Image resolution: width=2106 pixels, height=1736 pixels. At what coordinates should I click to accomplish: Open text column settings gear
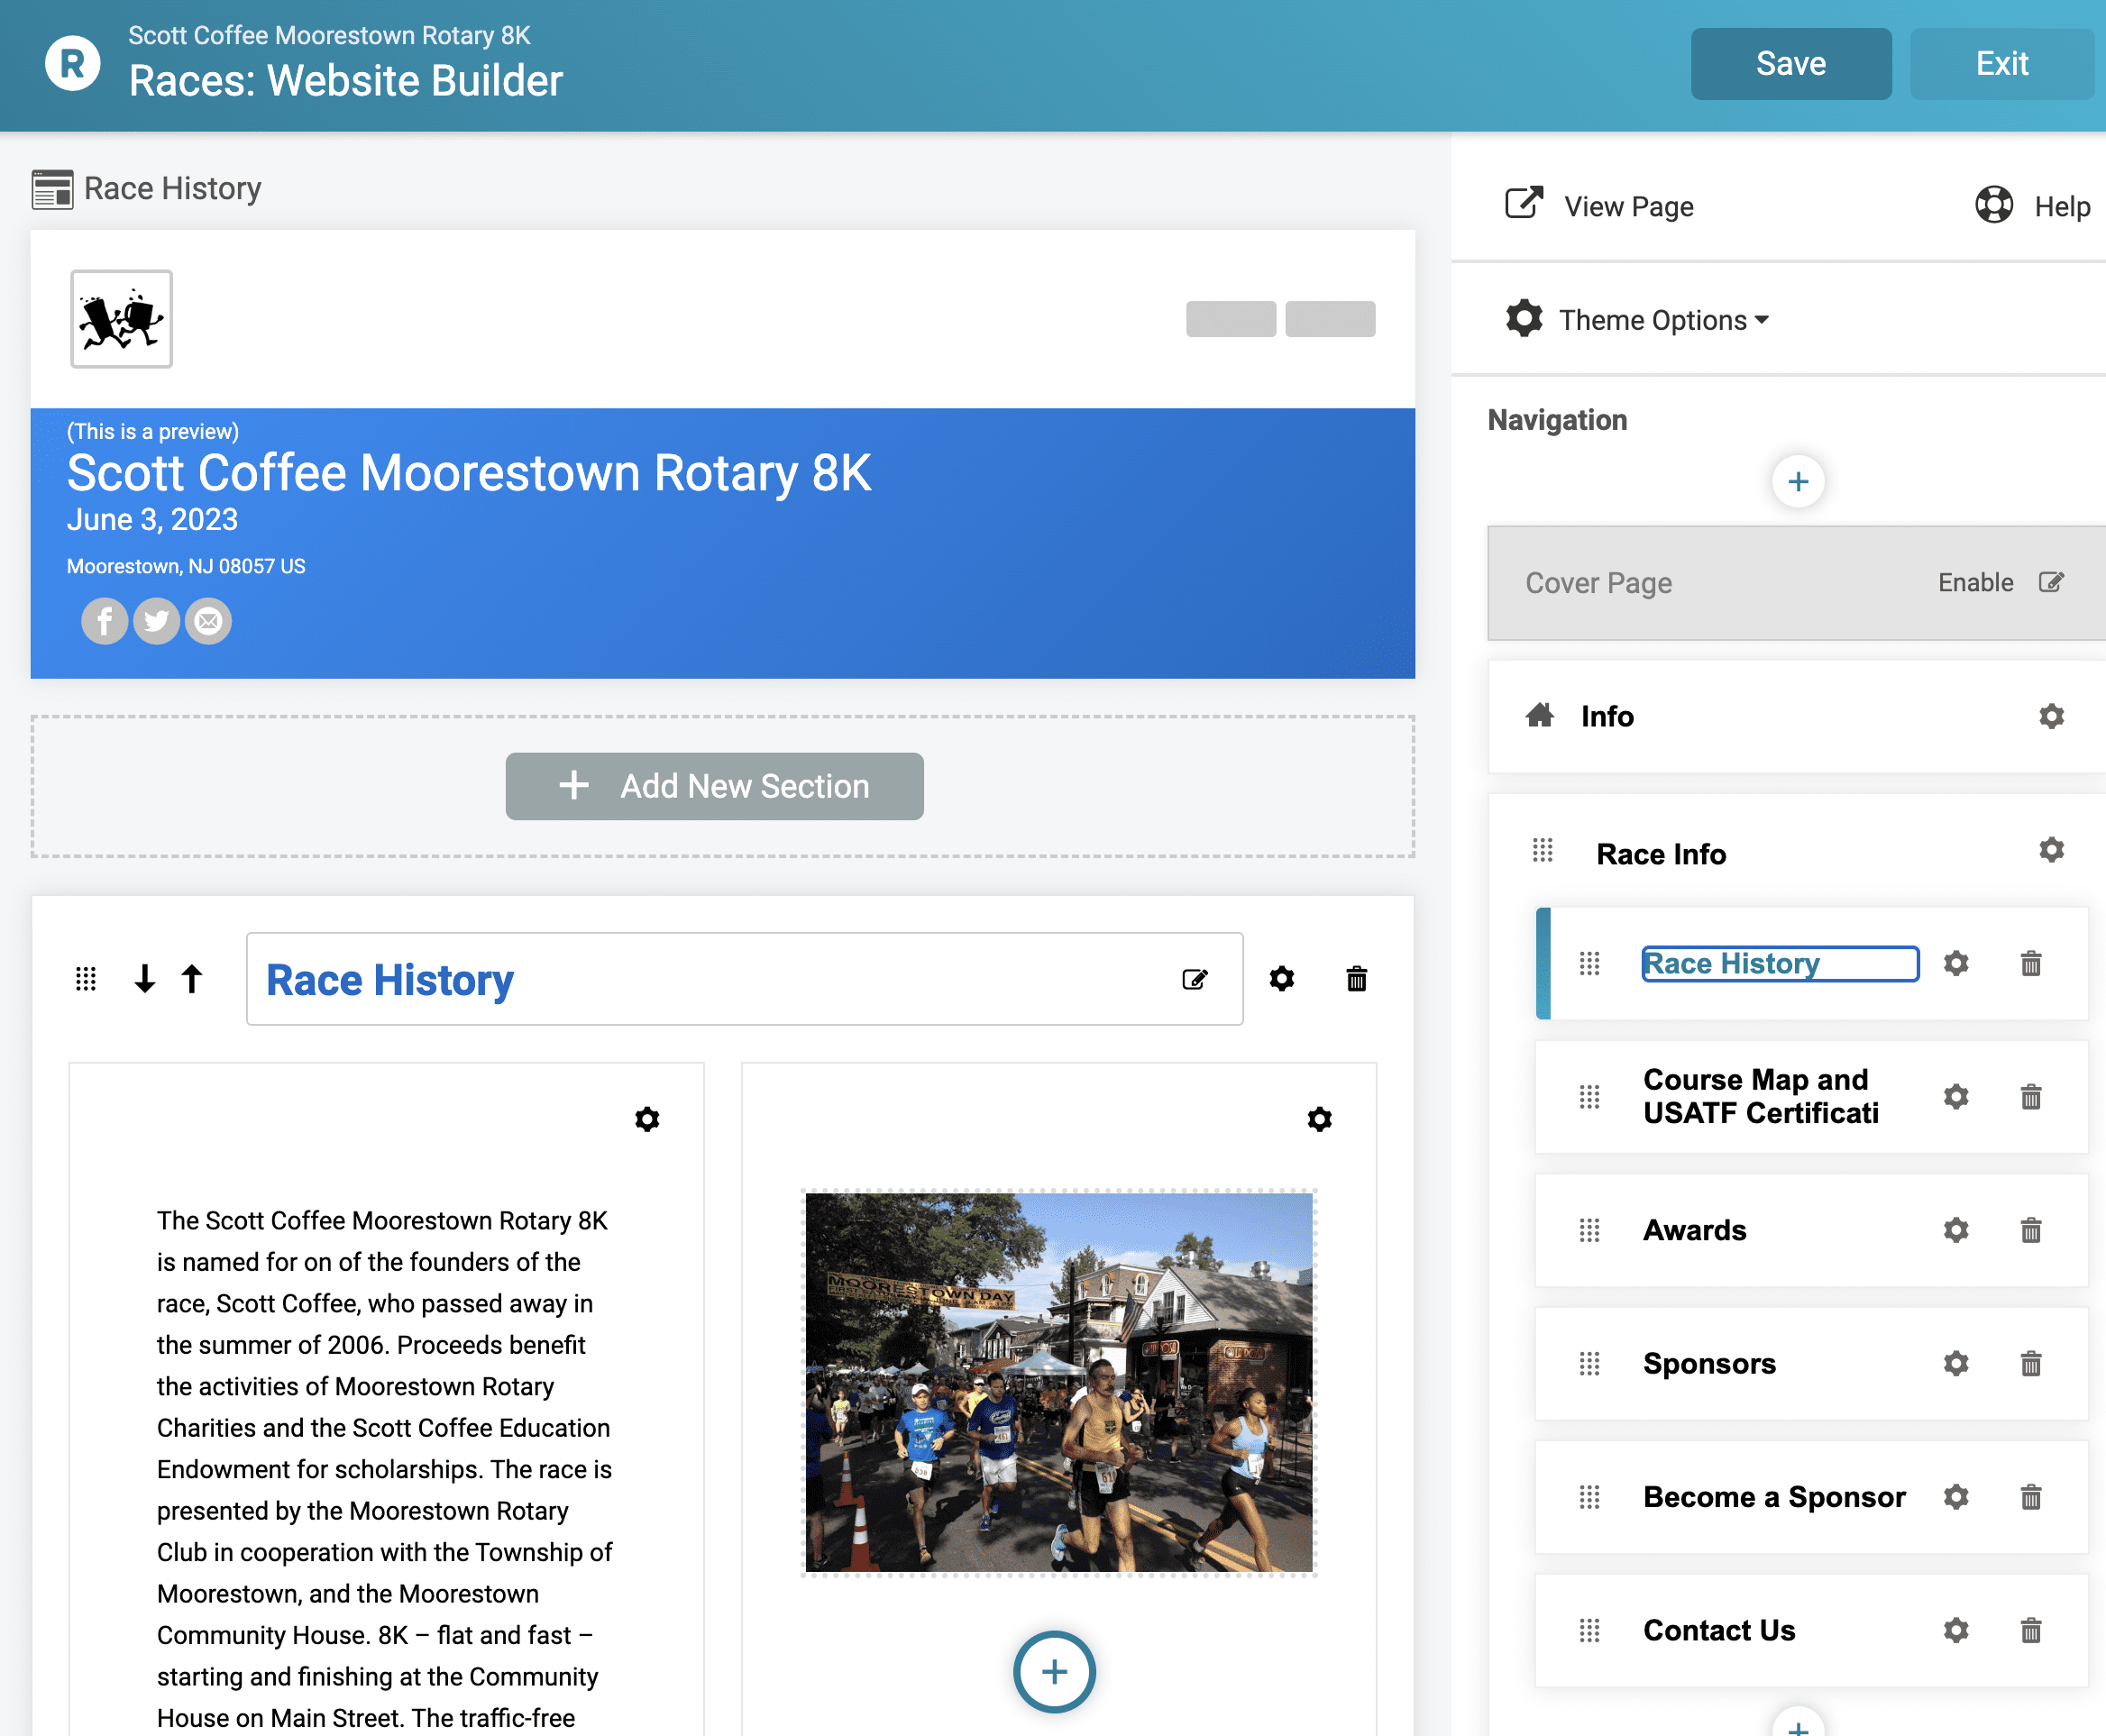pyautogui.click(x=647, y=1119)
